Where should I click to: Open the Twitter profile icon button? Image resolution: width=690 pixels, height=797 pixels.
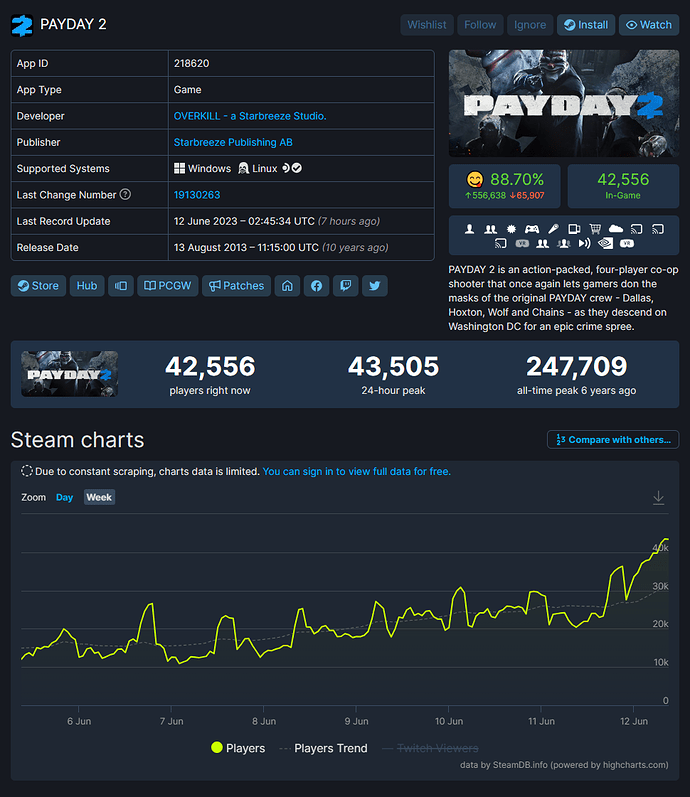tap(375, 286)
